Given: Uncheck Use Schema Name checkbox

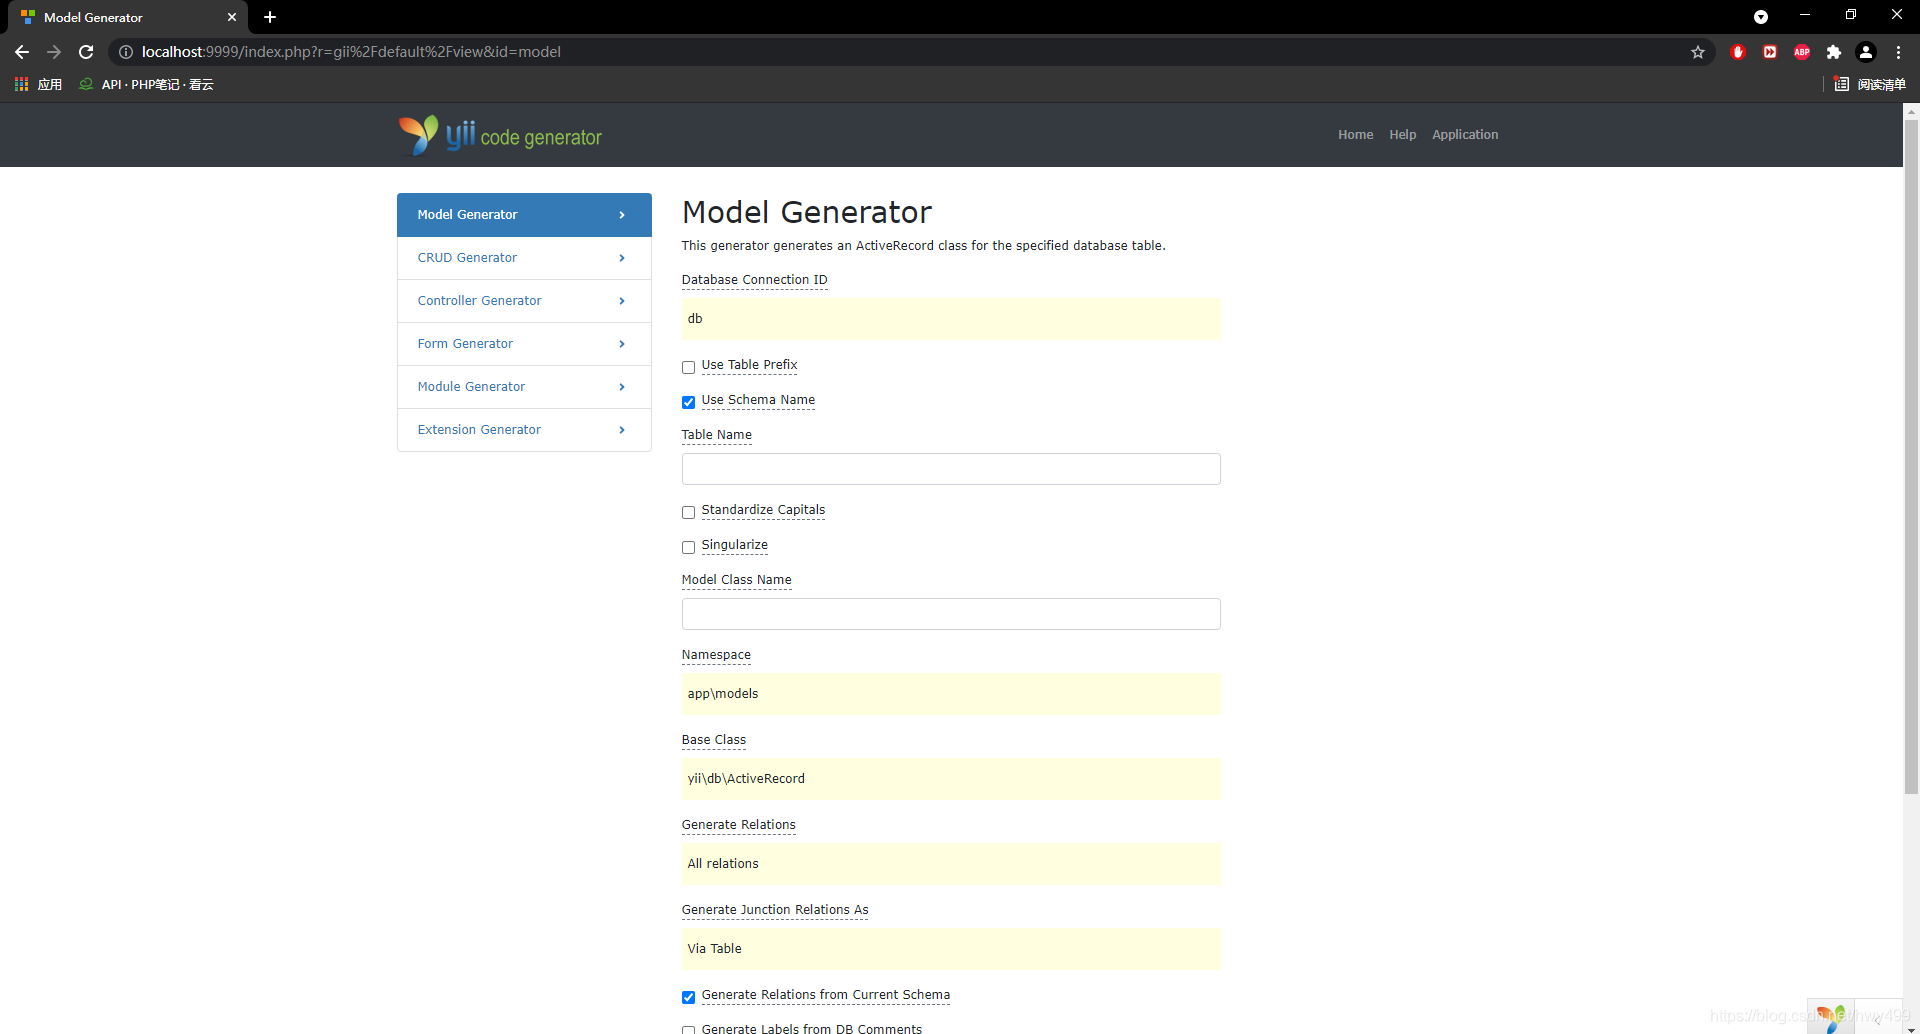Looking at the screenshot, I should click(x=688, y=402).
